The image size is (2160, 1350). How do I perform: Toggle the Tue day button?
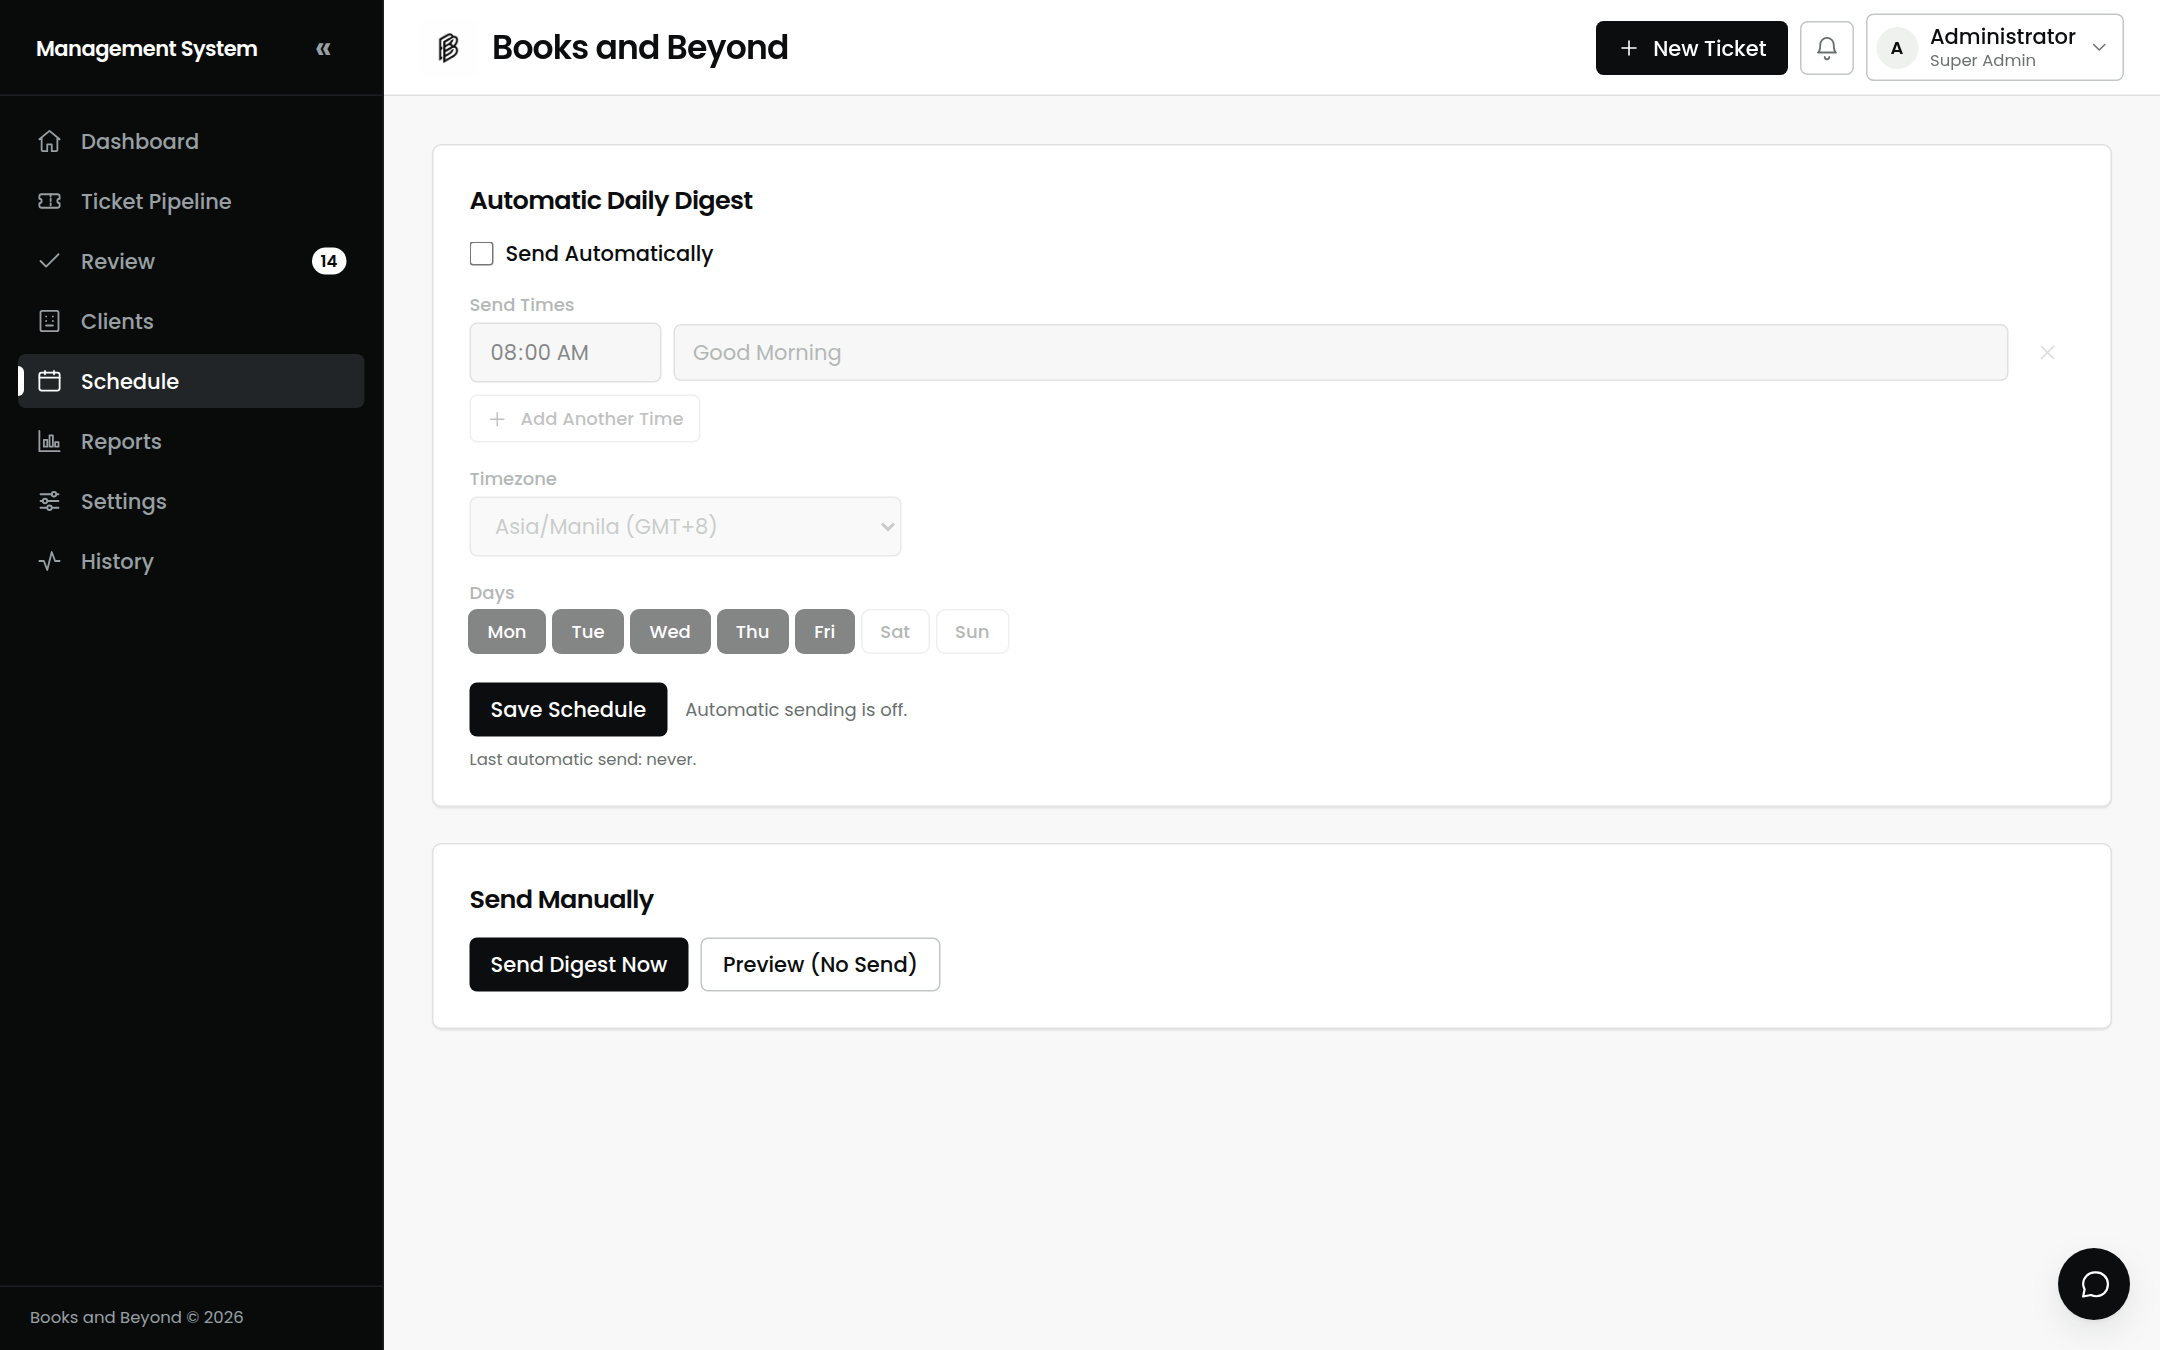[x=588, y=632]
